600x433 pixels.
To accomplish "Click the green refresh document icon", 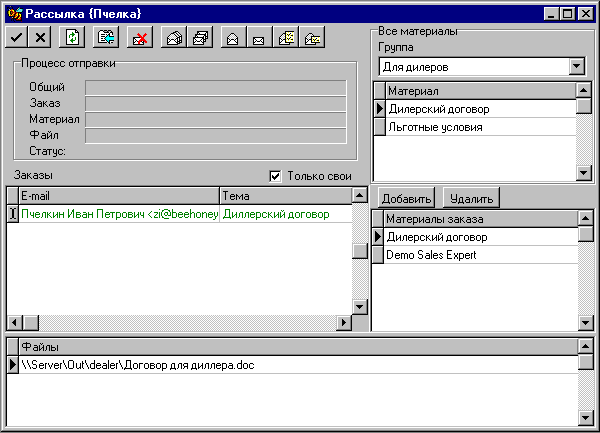I will (72, 37).
